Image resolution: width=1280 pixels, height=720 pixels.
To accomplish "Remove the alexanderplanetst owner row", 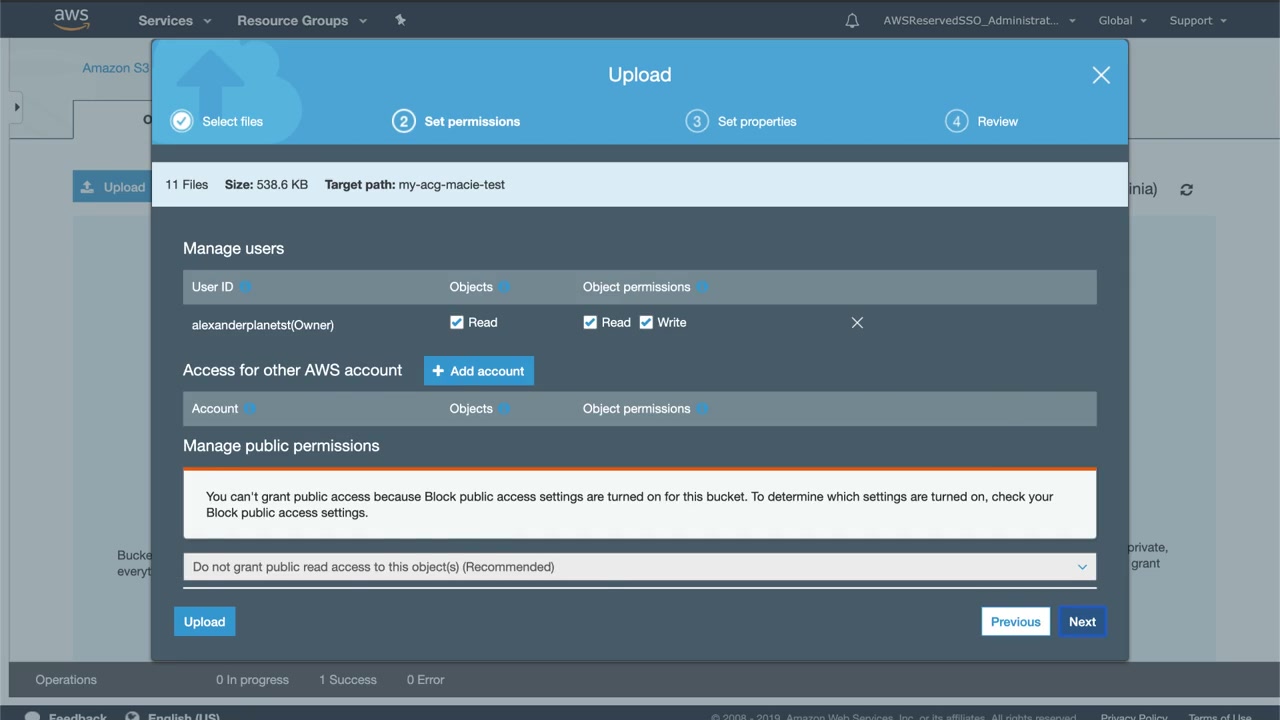I will pyautogui.click(x=857, y=323).
